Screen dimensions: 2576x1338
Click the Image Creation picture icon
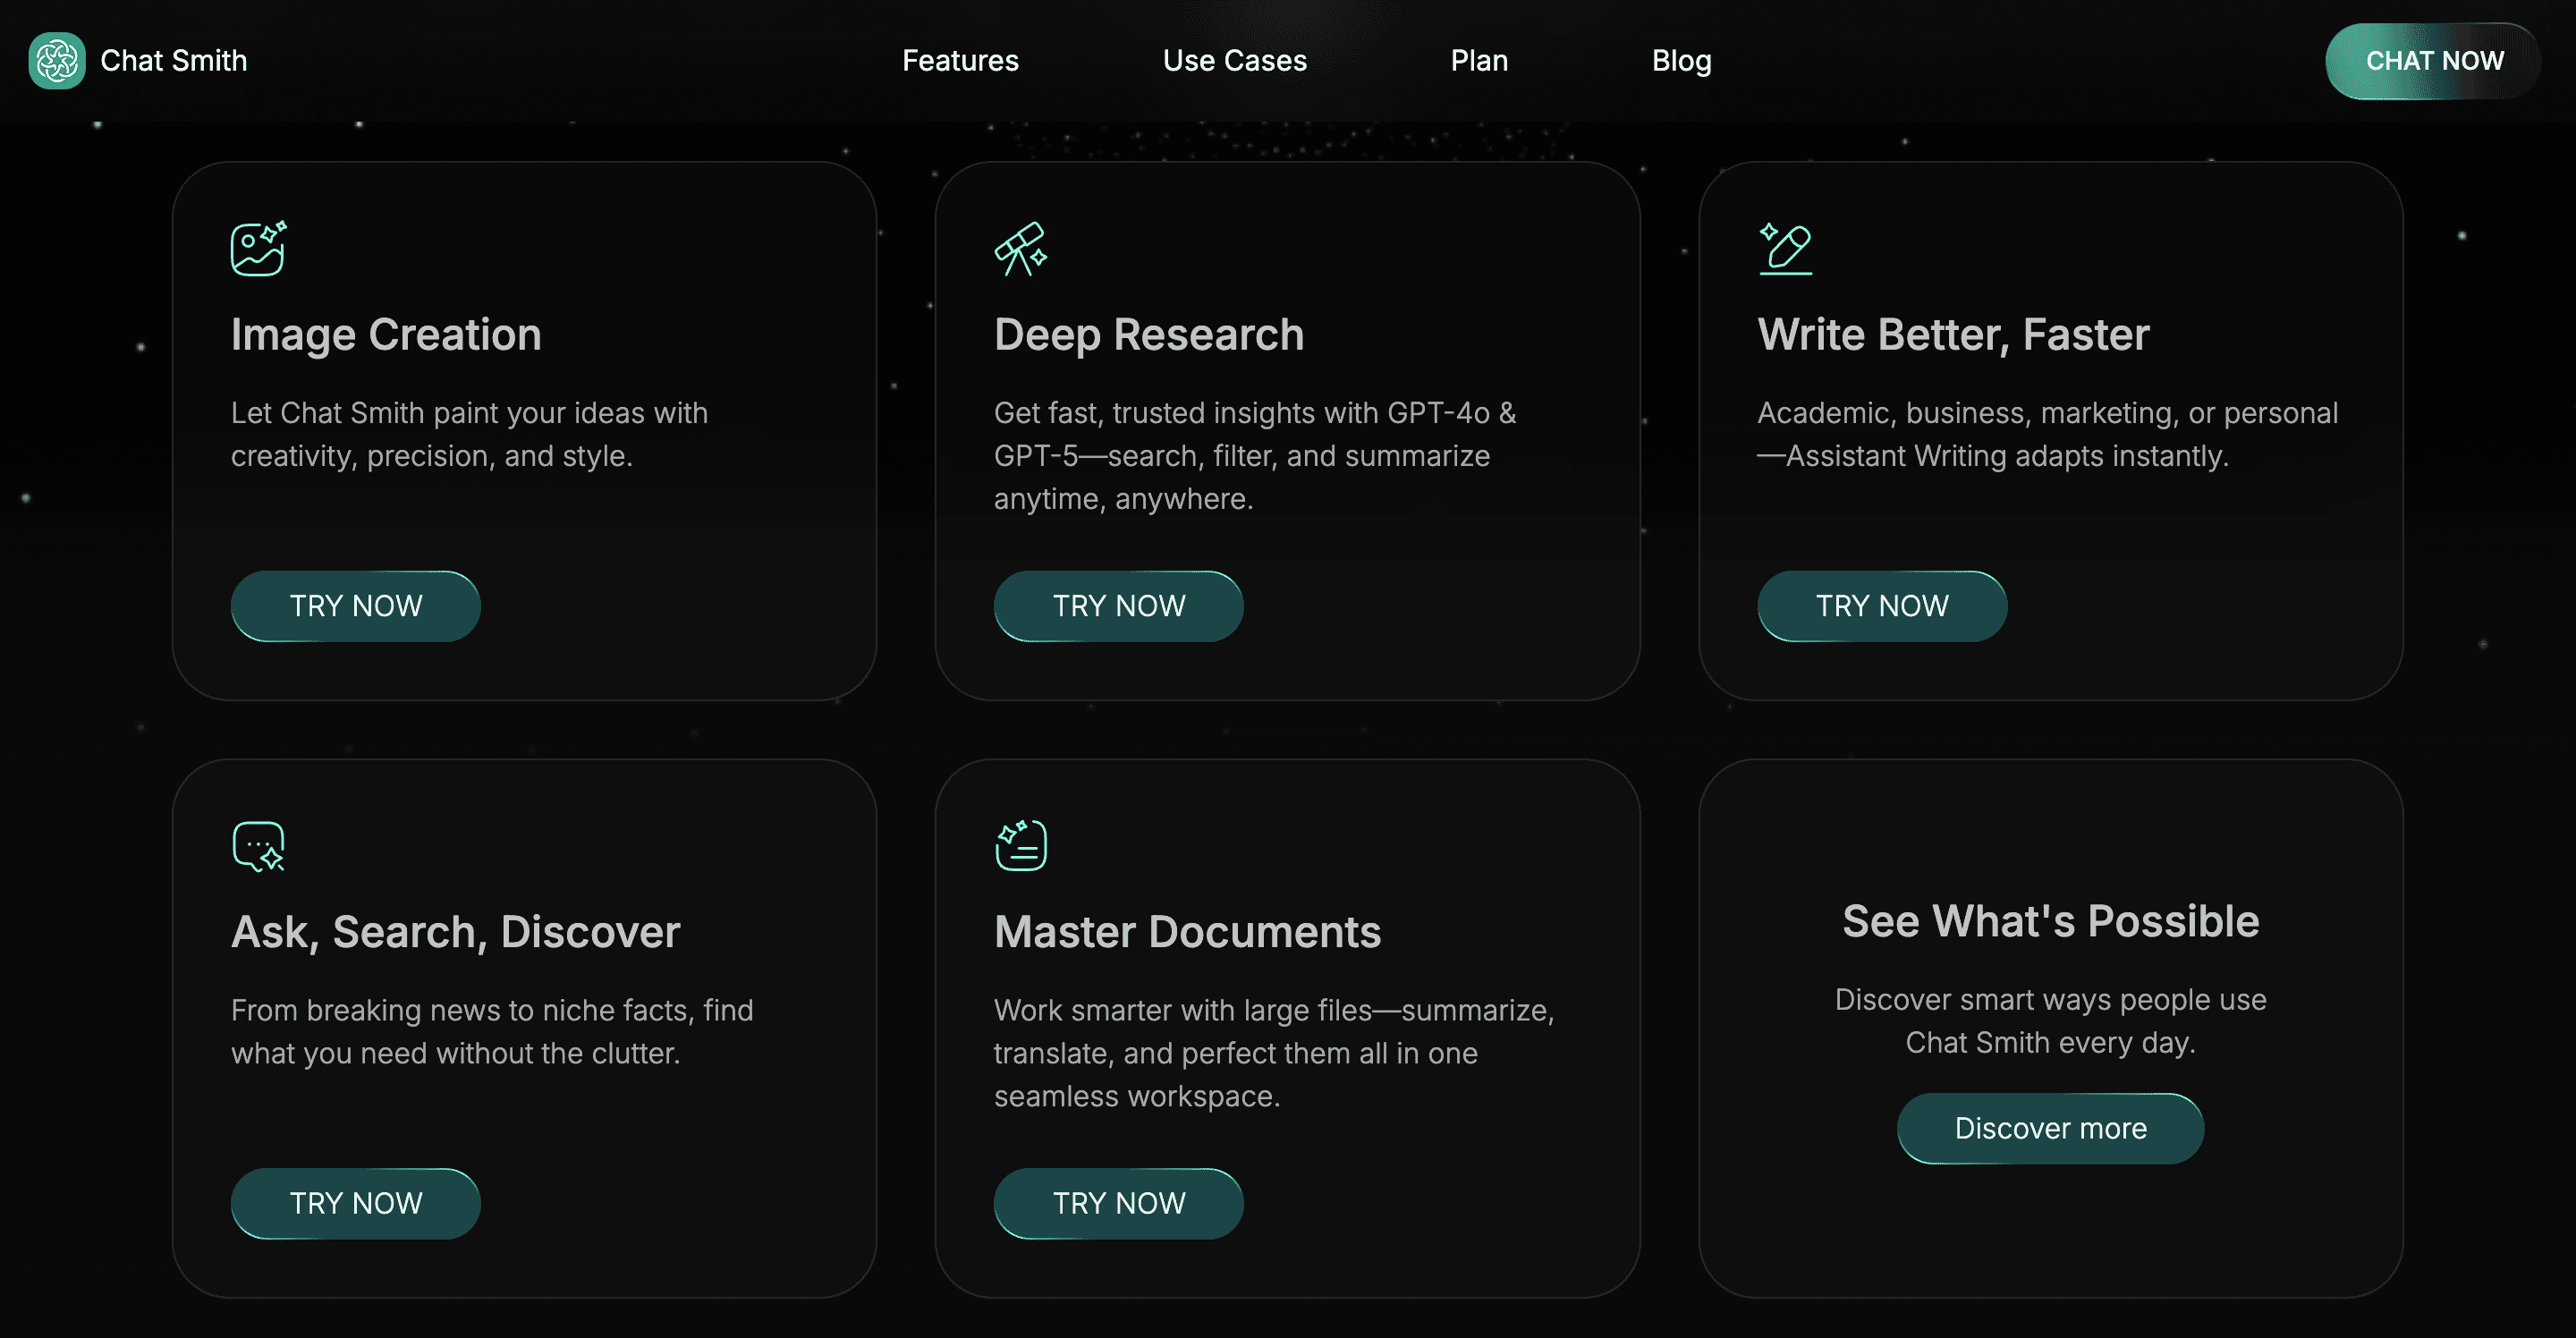258,248
